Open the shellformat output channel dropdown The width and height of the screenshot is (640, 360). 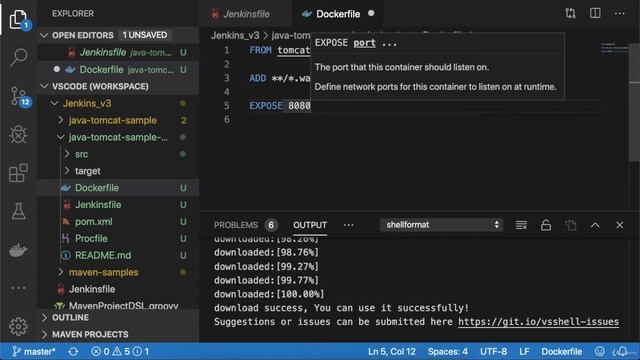[x=441, y=225]
